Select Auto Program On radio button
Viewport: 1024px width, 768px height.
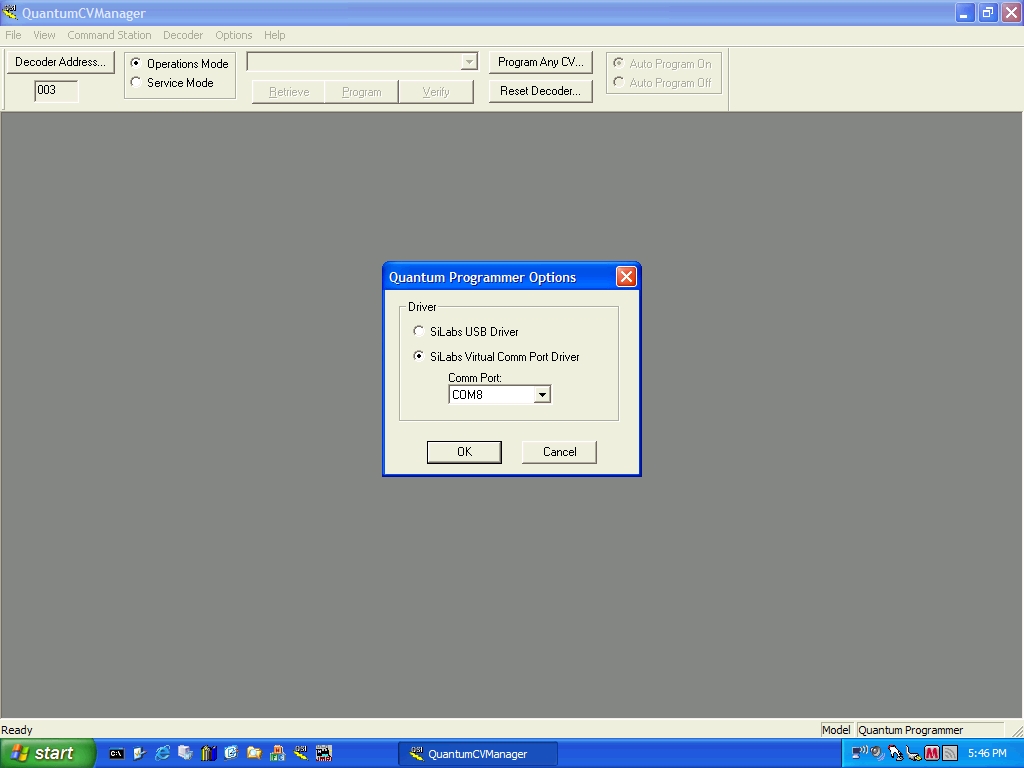618,63
